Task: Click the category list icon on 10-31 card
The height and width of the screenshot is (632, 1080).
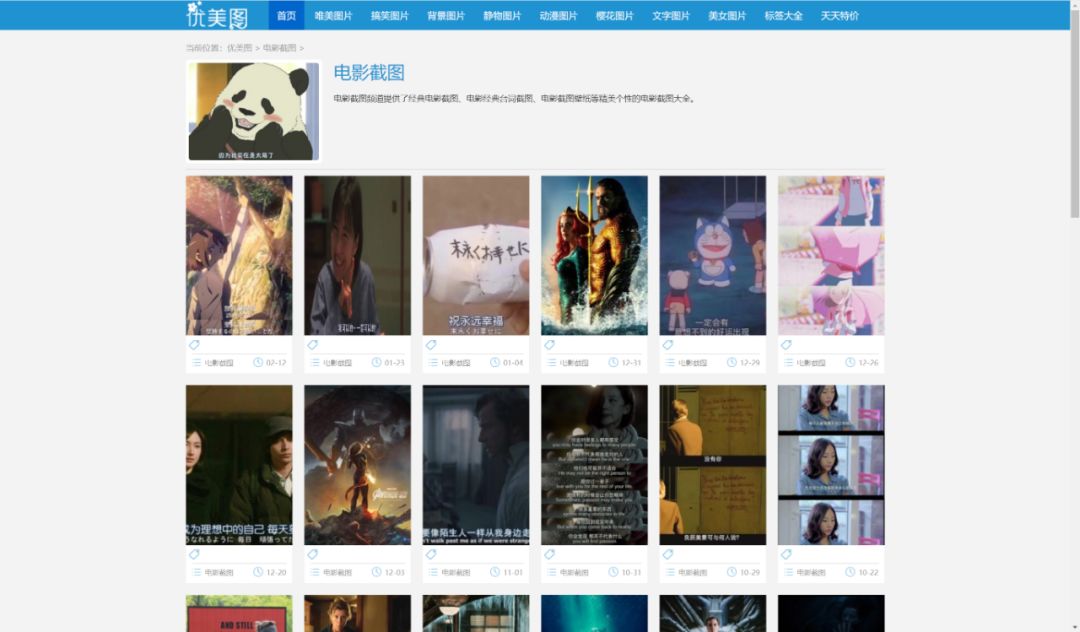Action: (552, 572)
